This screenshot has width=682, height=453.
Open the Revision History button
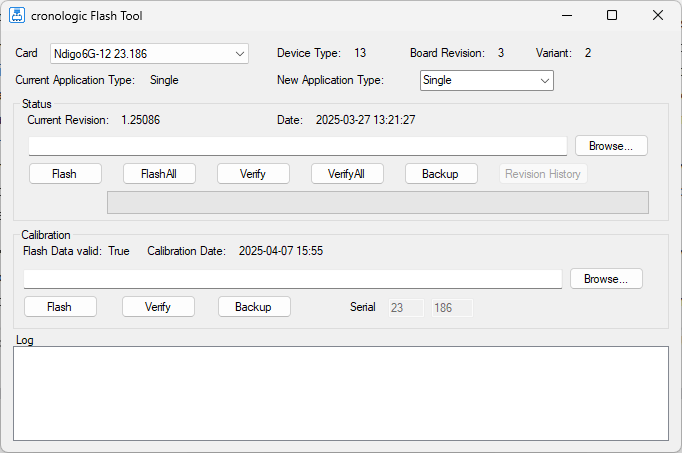click(x=543, y=174)
